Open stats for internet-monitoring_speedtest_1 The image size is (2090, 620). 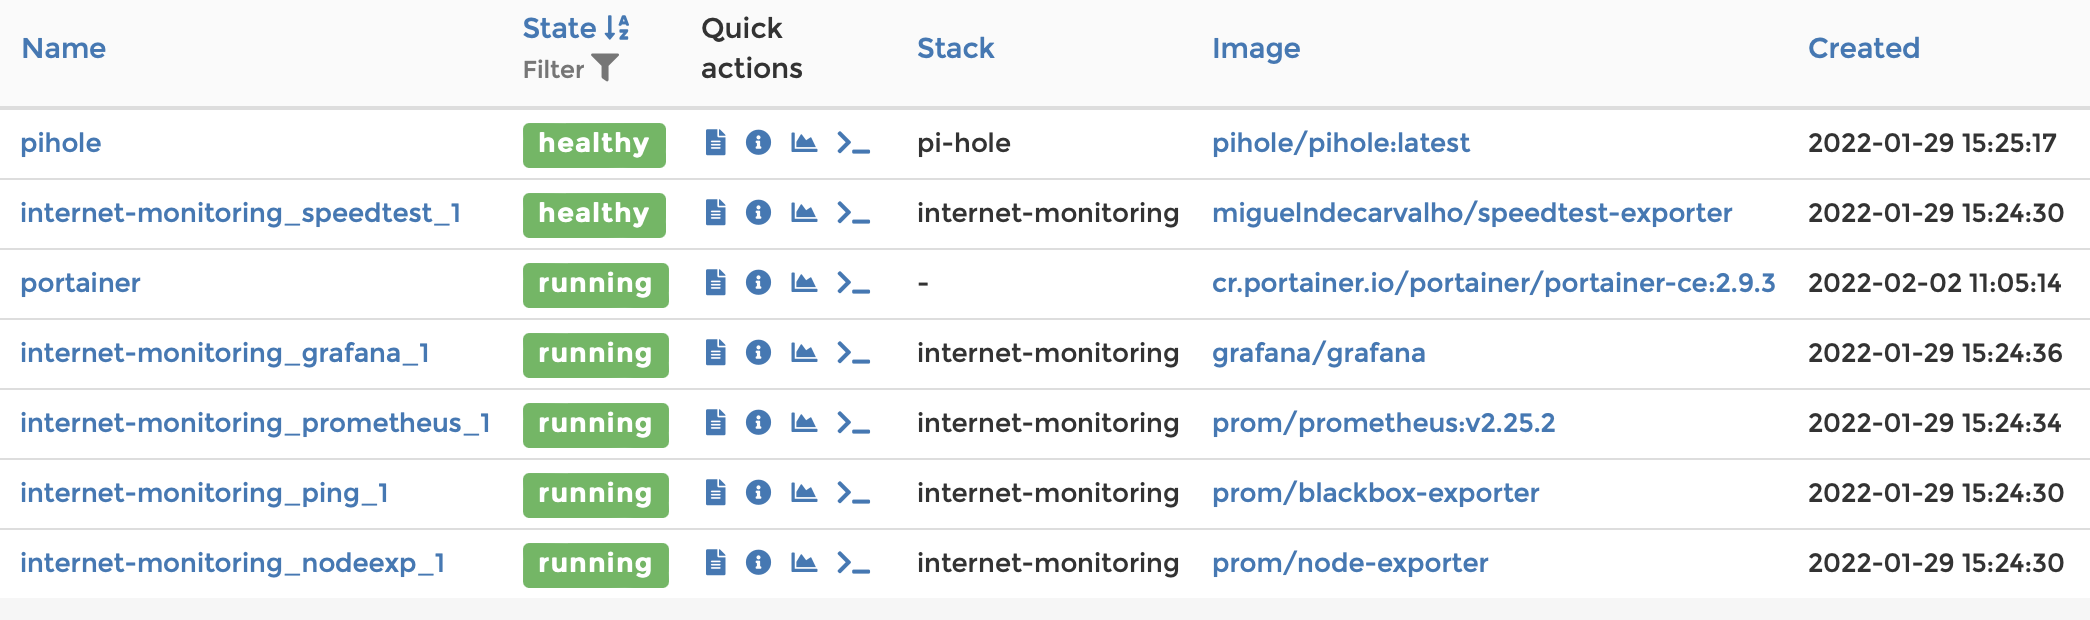click(x=802, y=213)
